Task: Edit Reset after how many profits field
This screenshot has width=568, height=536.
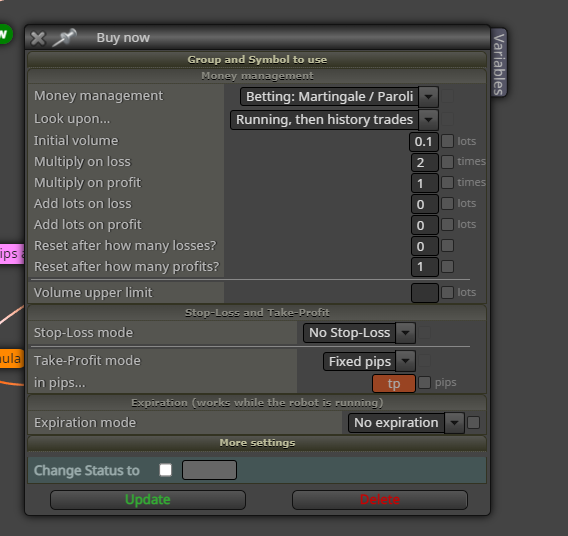Action: (425, 267)
